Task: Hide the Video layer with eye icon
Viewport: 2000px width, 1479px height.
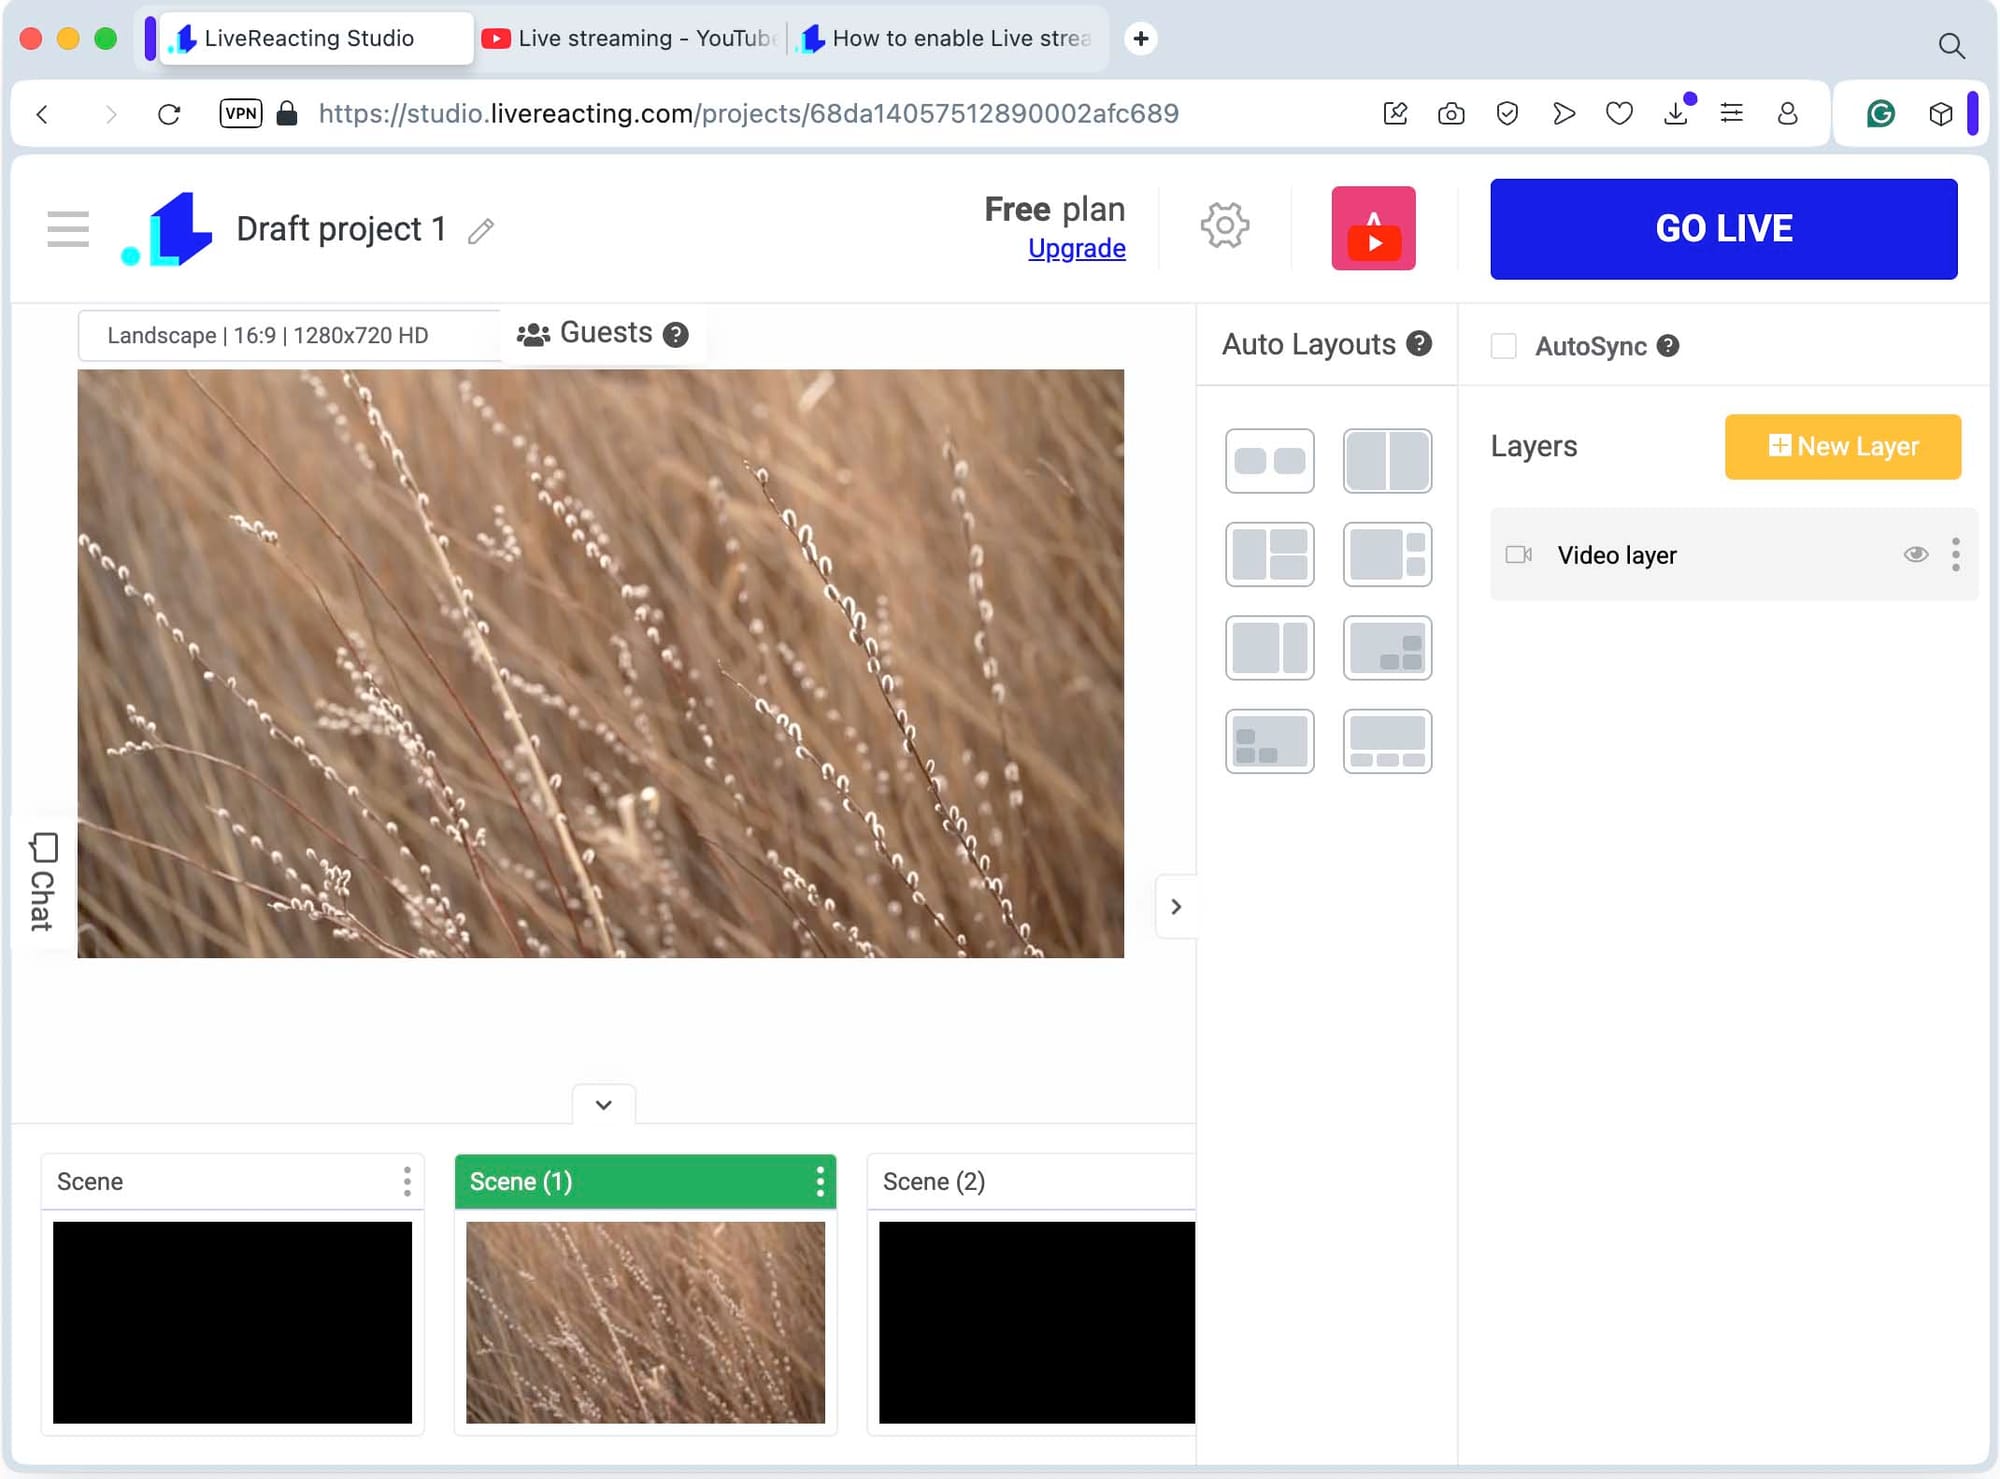Action: (x=1915, y=554)
